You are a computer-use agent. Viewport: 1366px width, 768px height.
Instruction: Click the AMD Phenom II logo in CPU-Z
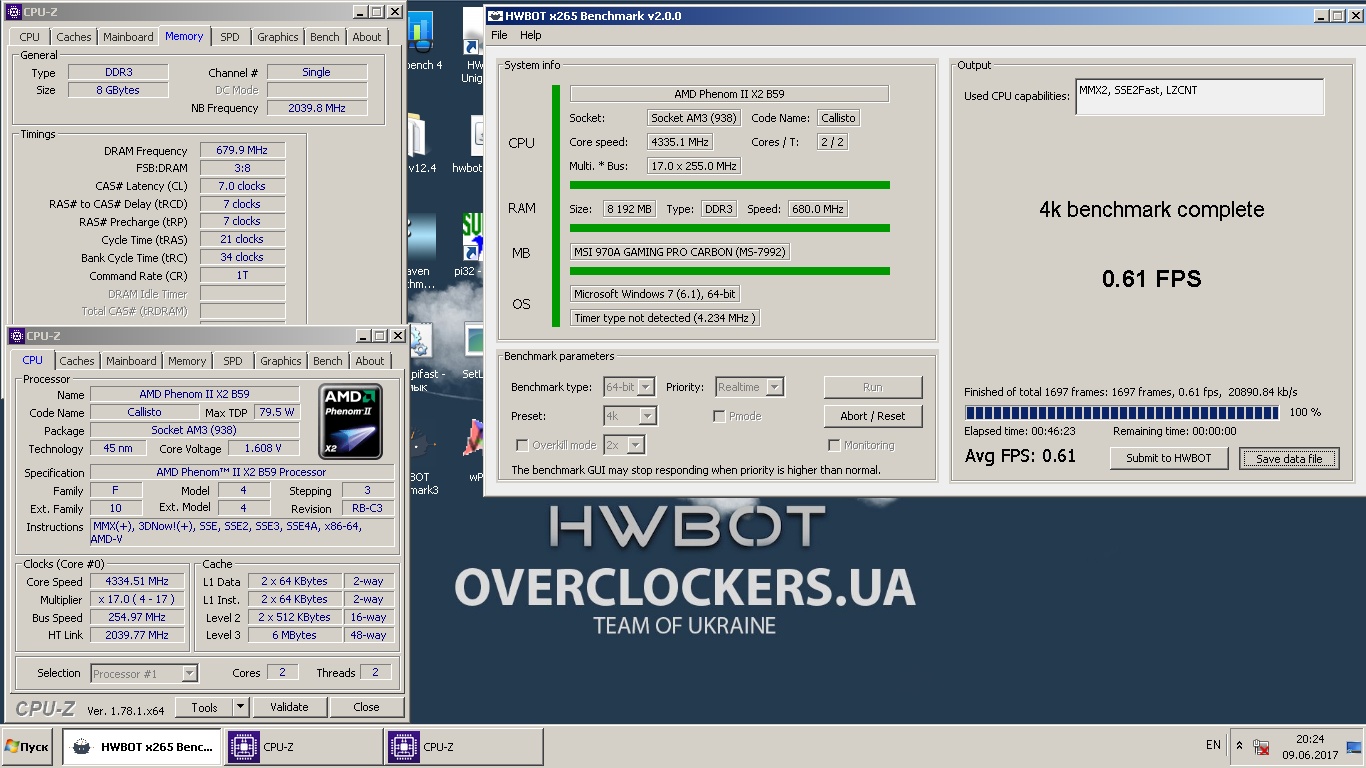coord(352,421)
